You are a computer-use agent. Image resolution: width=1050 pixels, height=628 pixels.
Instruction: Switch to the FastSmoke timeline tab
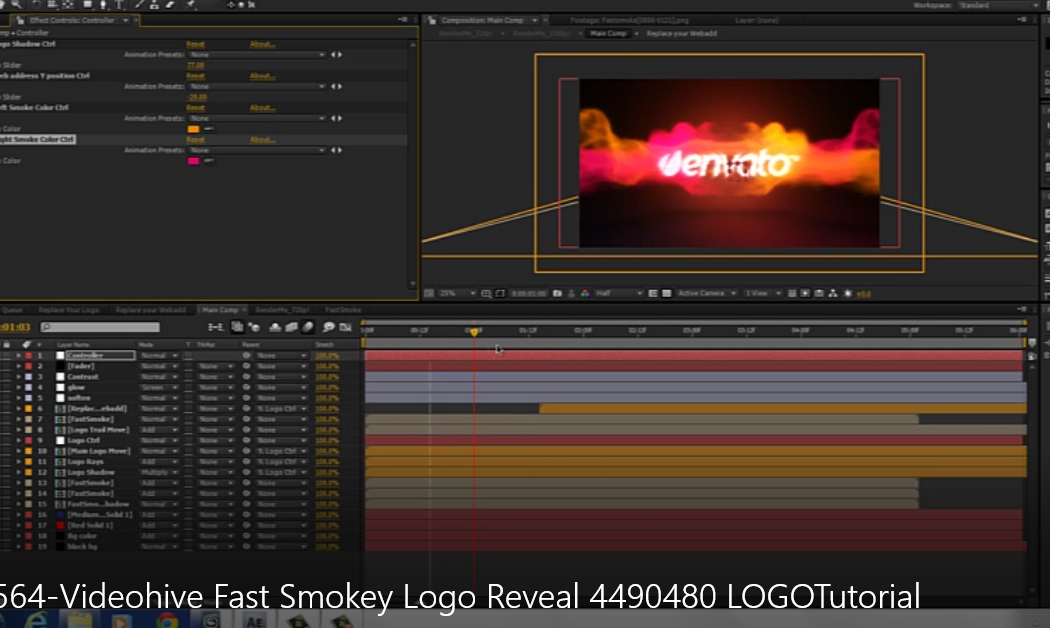coord(343,310)
